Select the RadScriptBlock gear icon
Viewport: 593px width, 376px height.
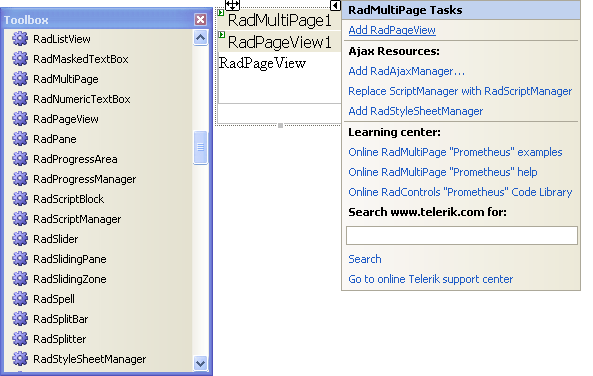click(x=20, y=199)
